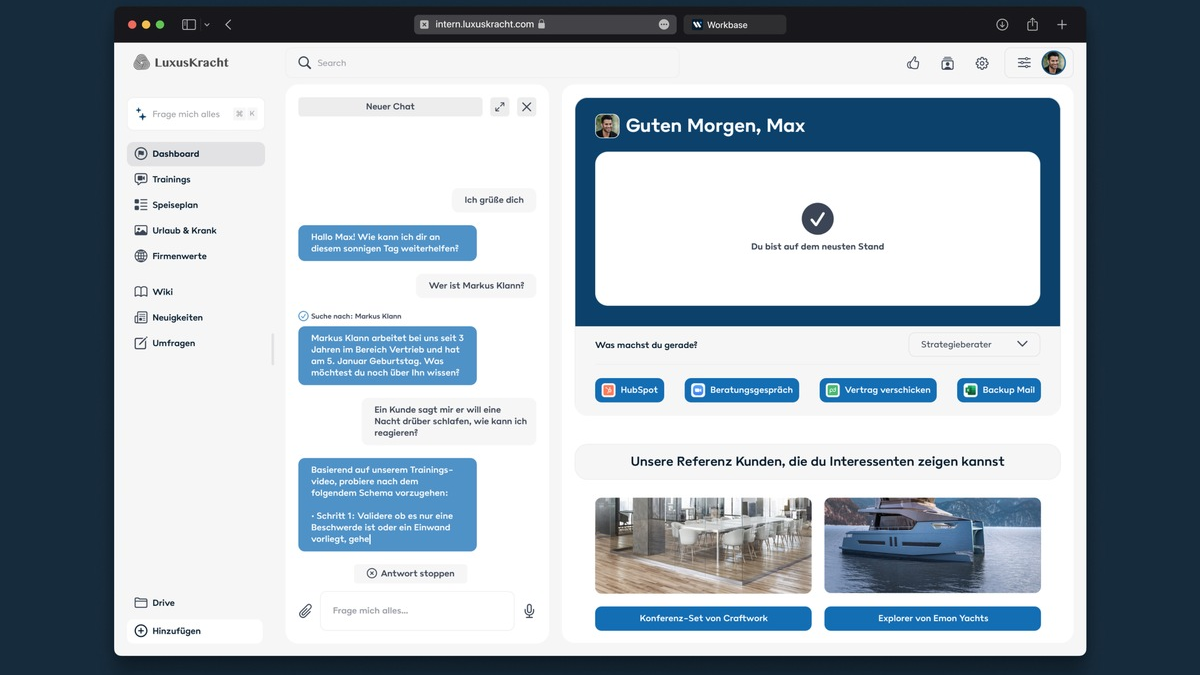Switch to the Workbase browser tab
Screen dimensions: 1200x675
tap(734, 23)
